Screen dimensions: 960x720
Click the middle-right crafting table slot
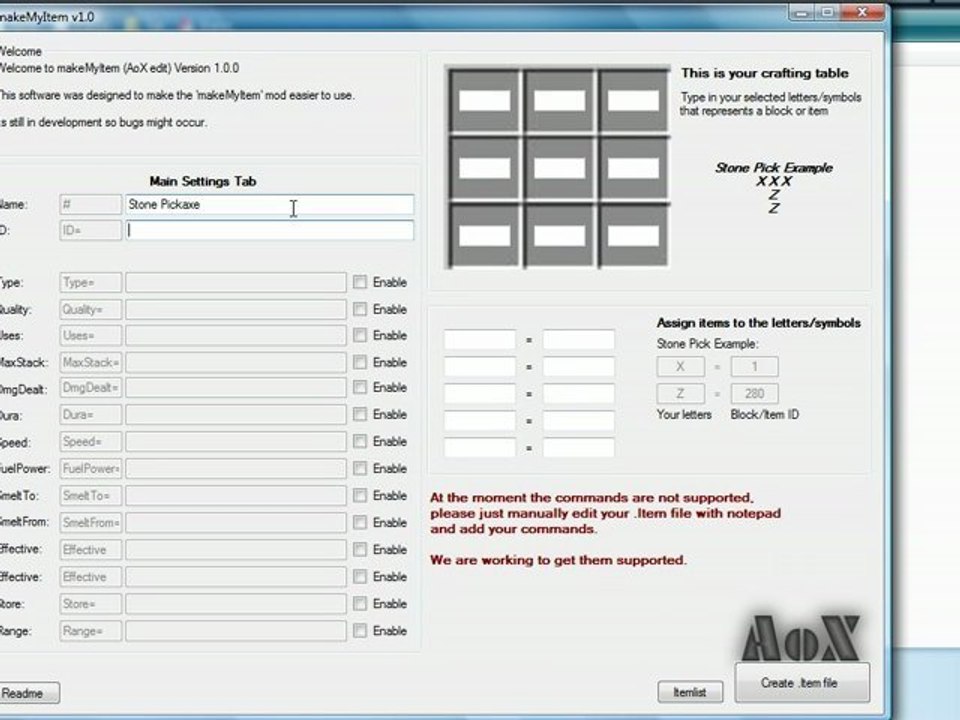633,168
